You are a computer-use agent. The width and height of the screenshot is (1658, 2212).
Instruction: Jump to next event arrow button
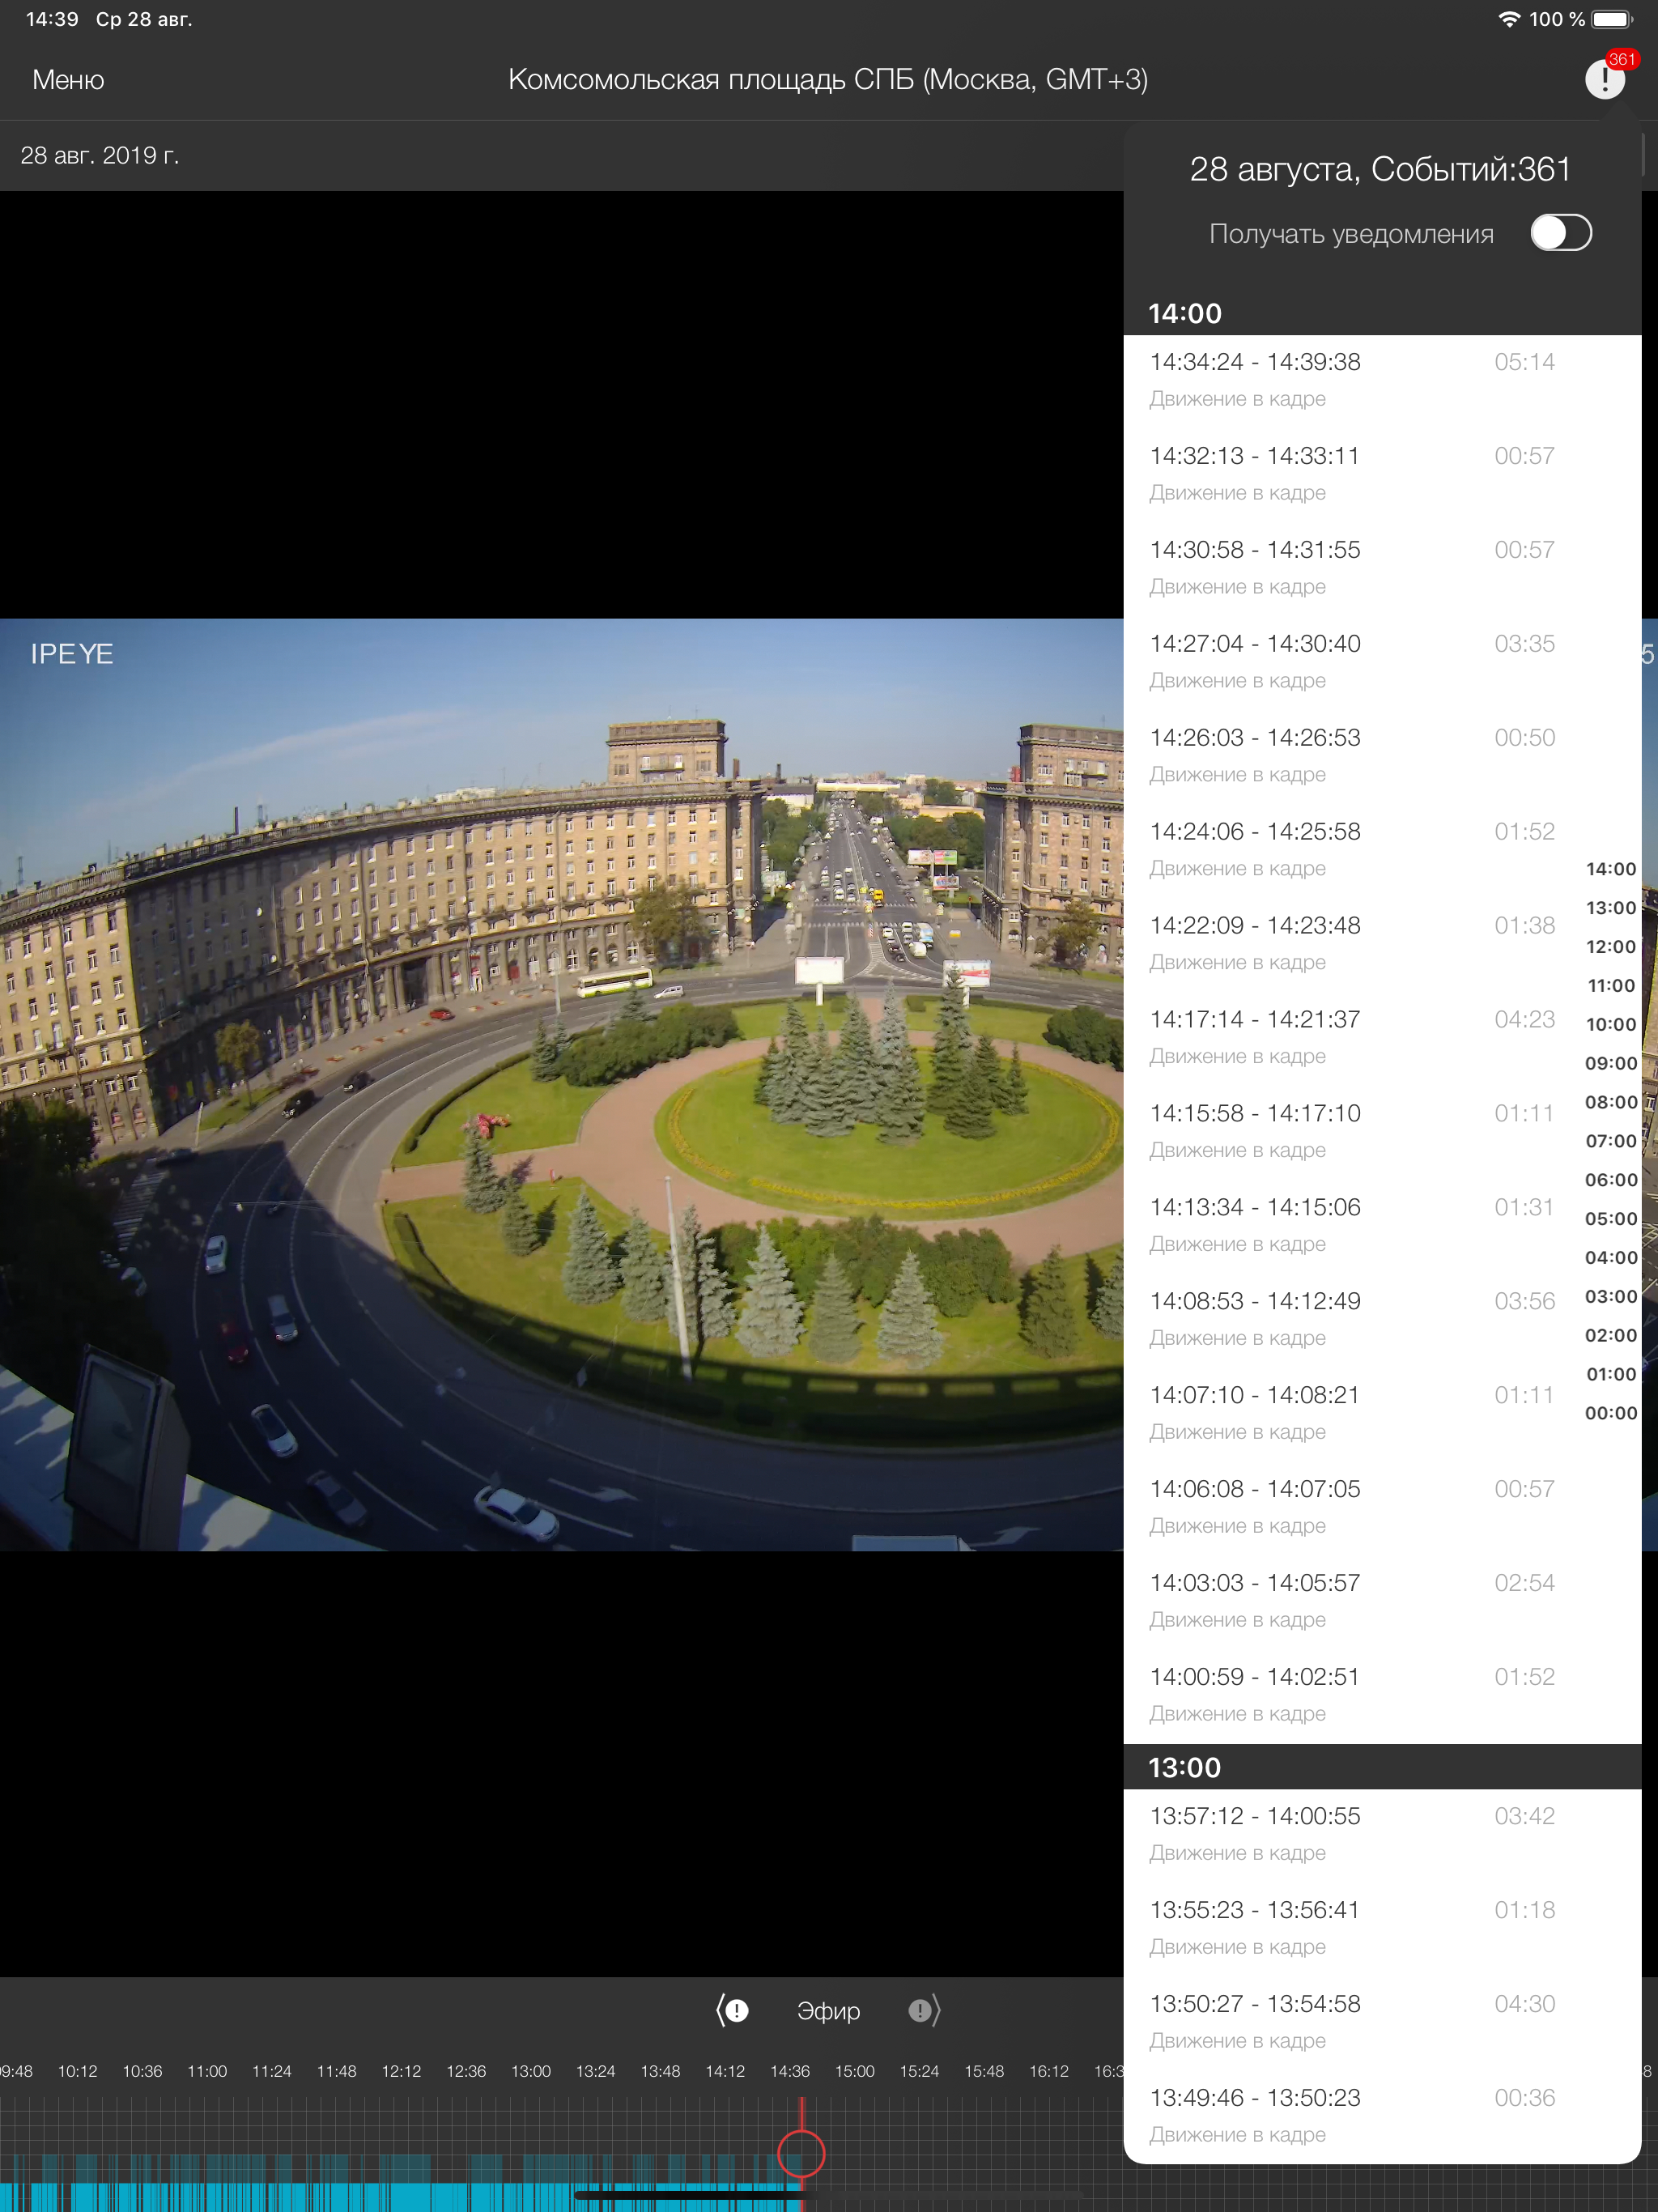click(x=924, y=2010)
